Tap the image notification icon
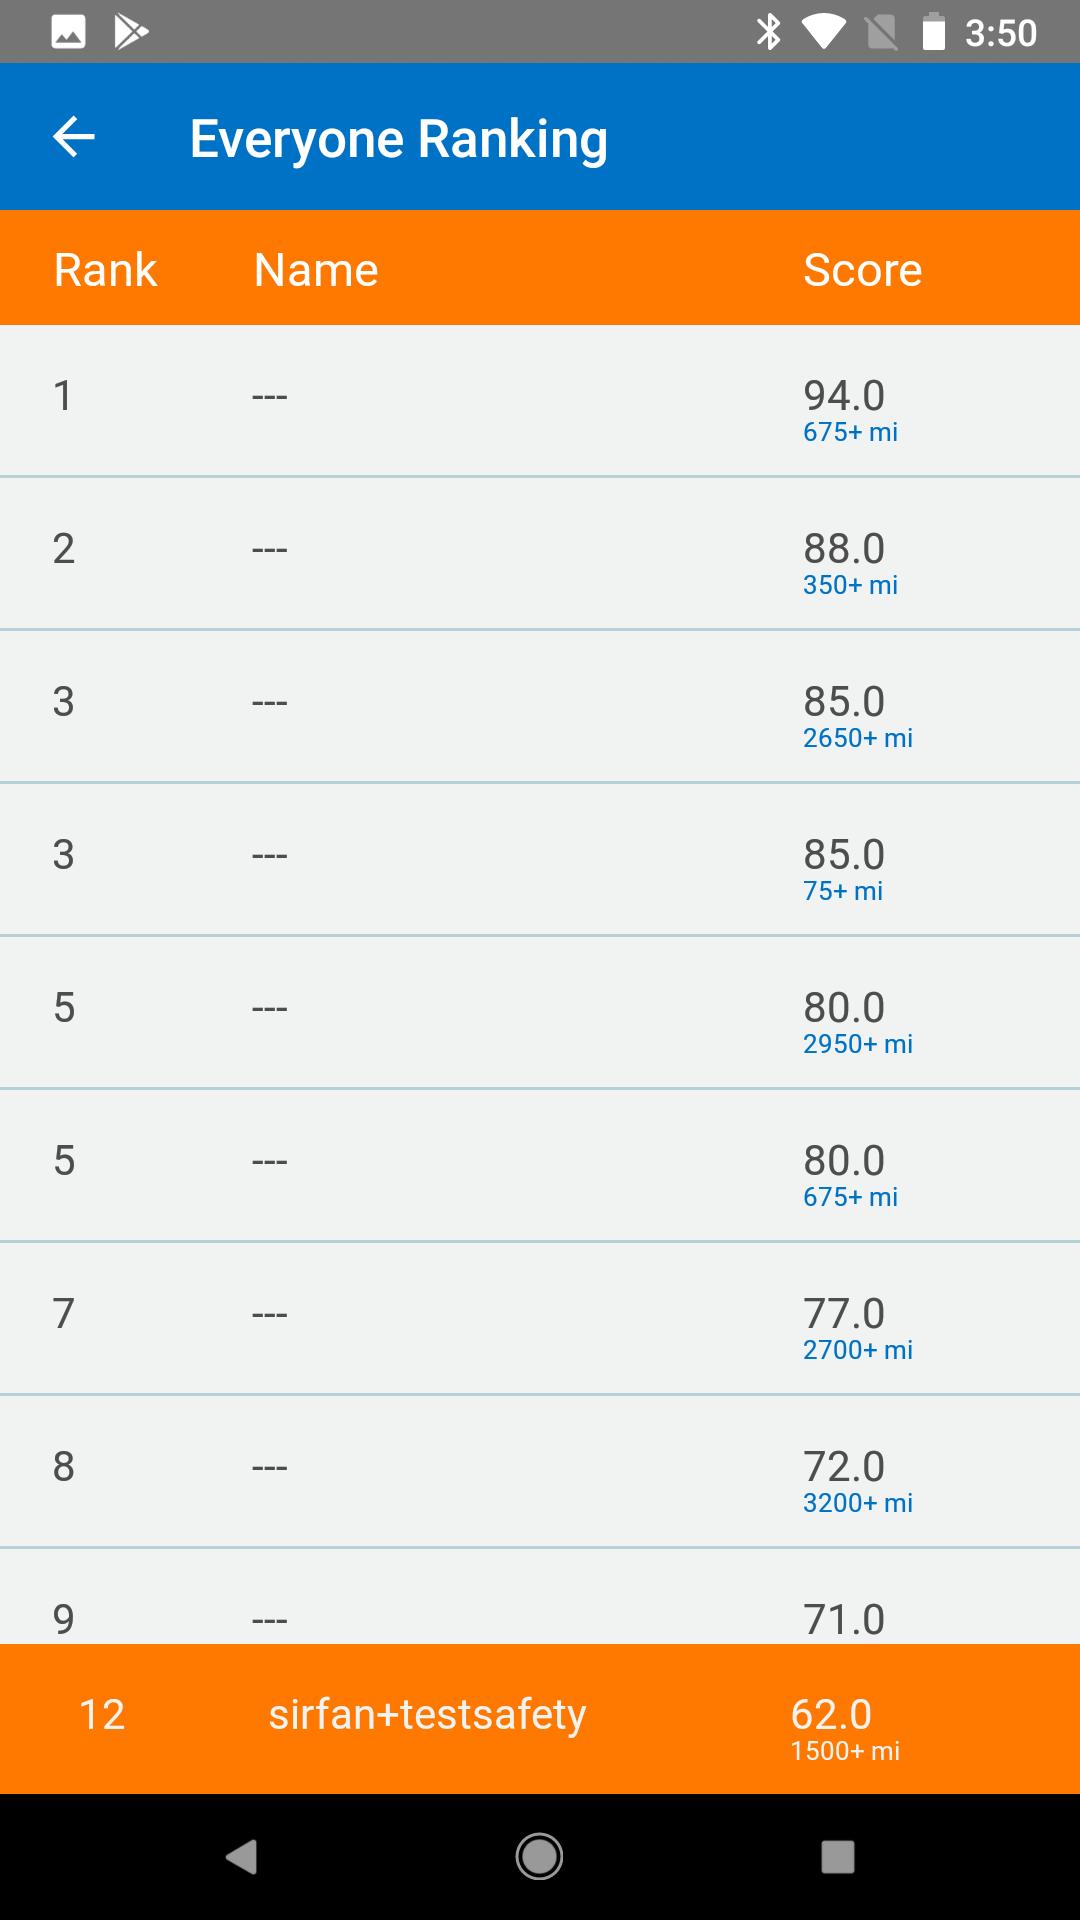Image resolution: width=1080 pixels, height=1920 pixels. 68,32
